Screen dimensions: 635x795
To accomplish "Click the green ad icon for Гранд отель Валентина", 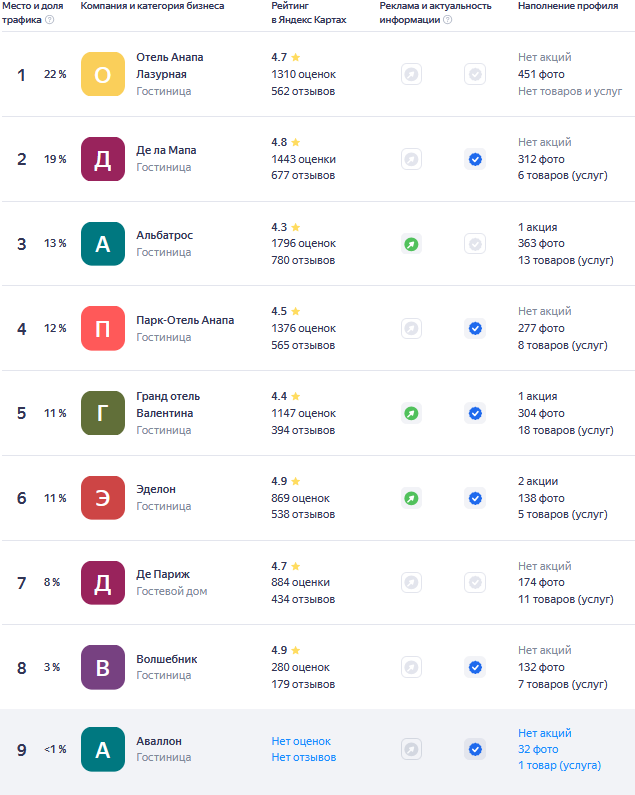I will point(411,413).
